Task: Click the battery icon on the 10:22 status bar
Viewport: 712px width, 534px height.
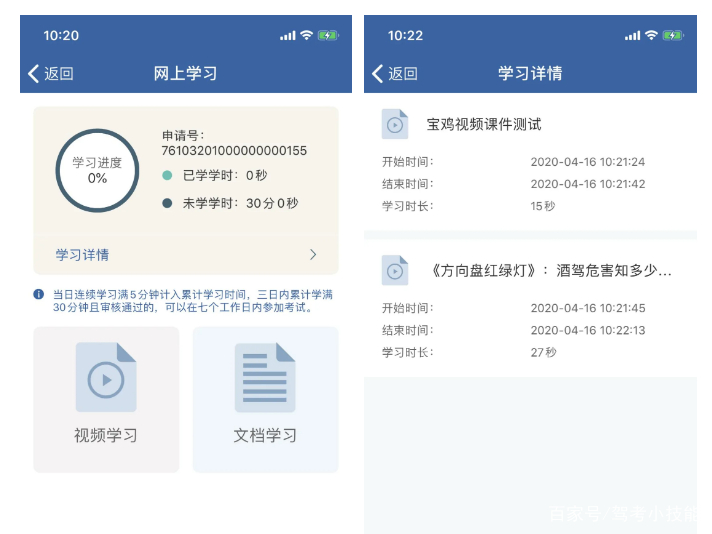Action: [673, 35]
